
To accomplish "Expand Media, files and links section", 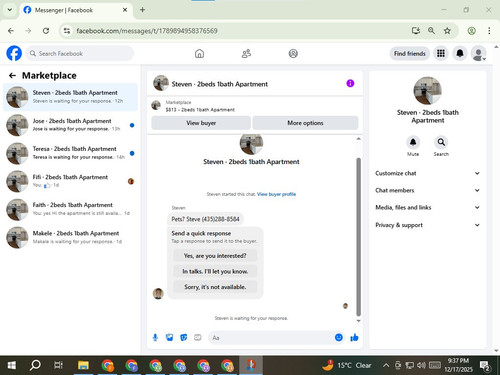I will pos(428,207).
